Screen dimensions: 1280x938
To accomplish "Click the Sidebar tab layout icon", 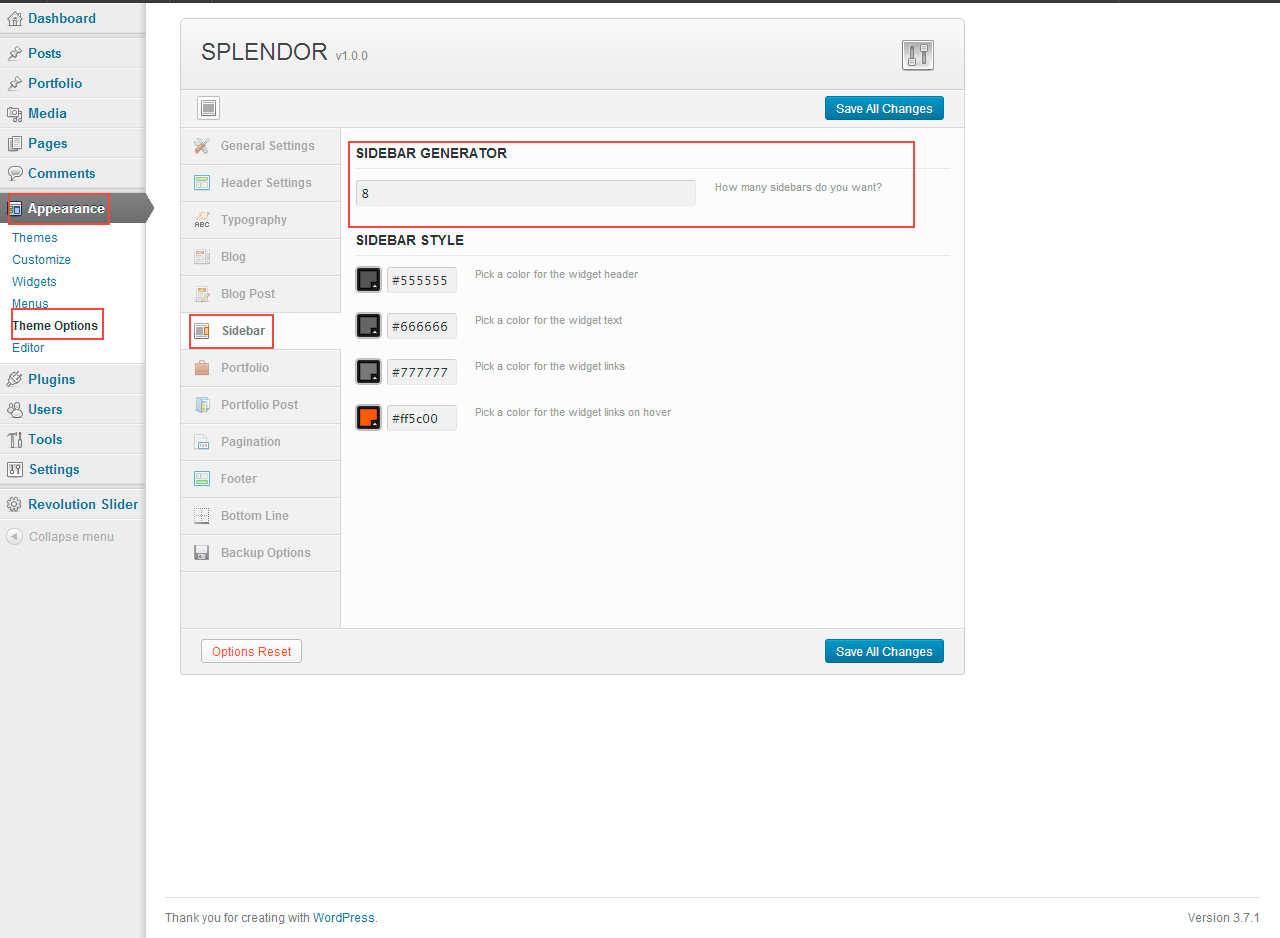I will point(202,331).
